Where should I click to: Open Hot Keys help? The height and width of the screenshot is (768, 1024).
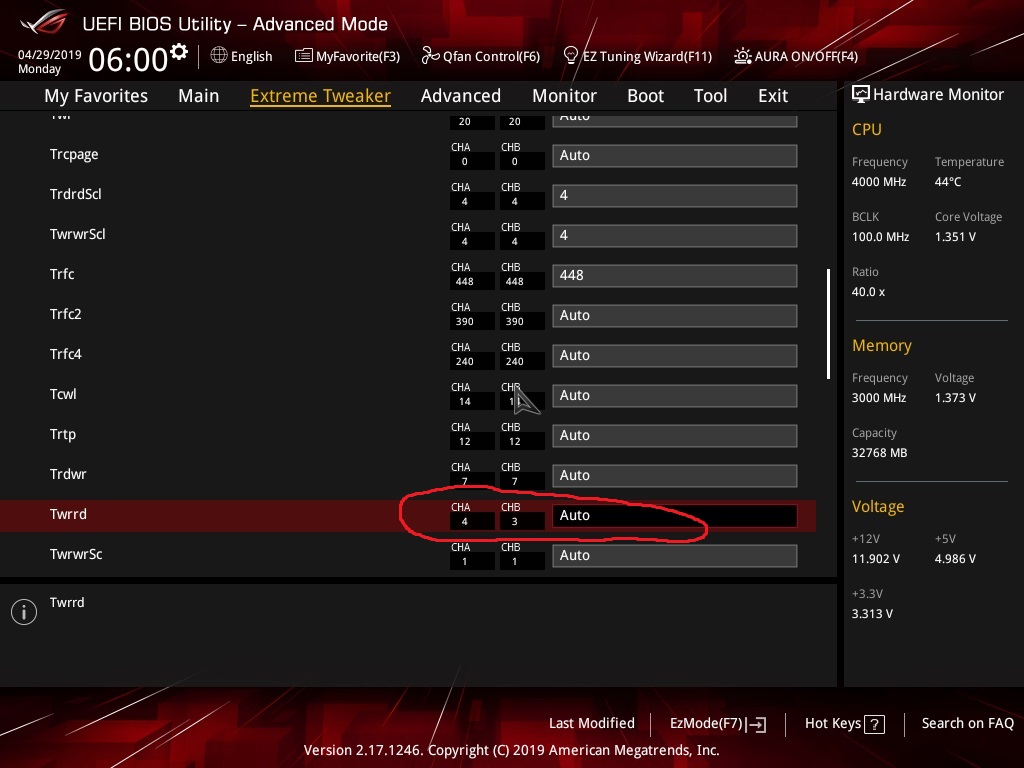tap(833, 723)
